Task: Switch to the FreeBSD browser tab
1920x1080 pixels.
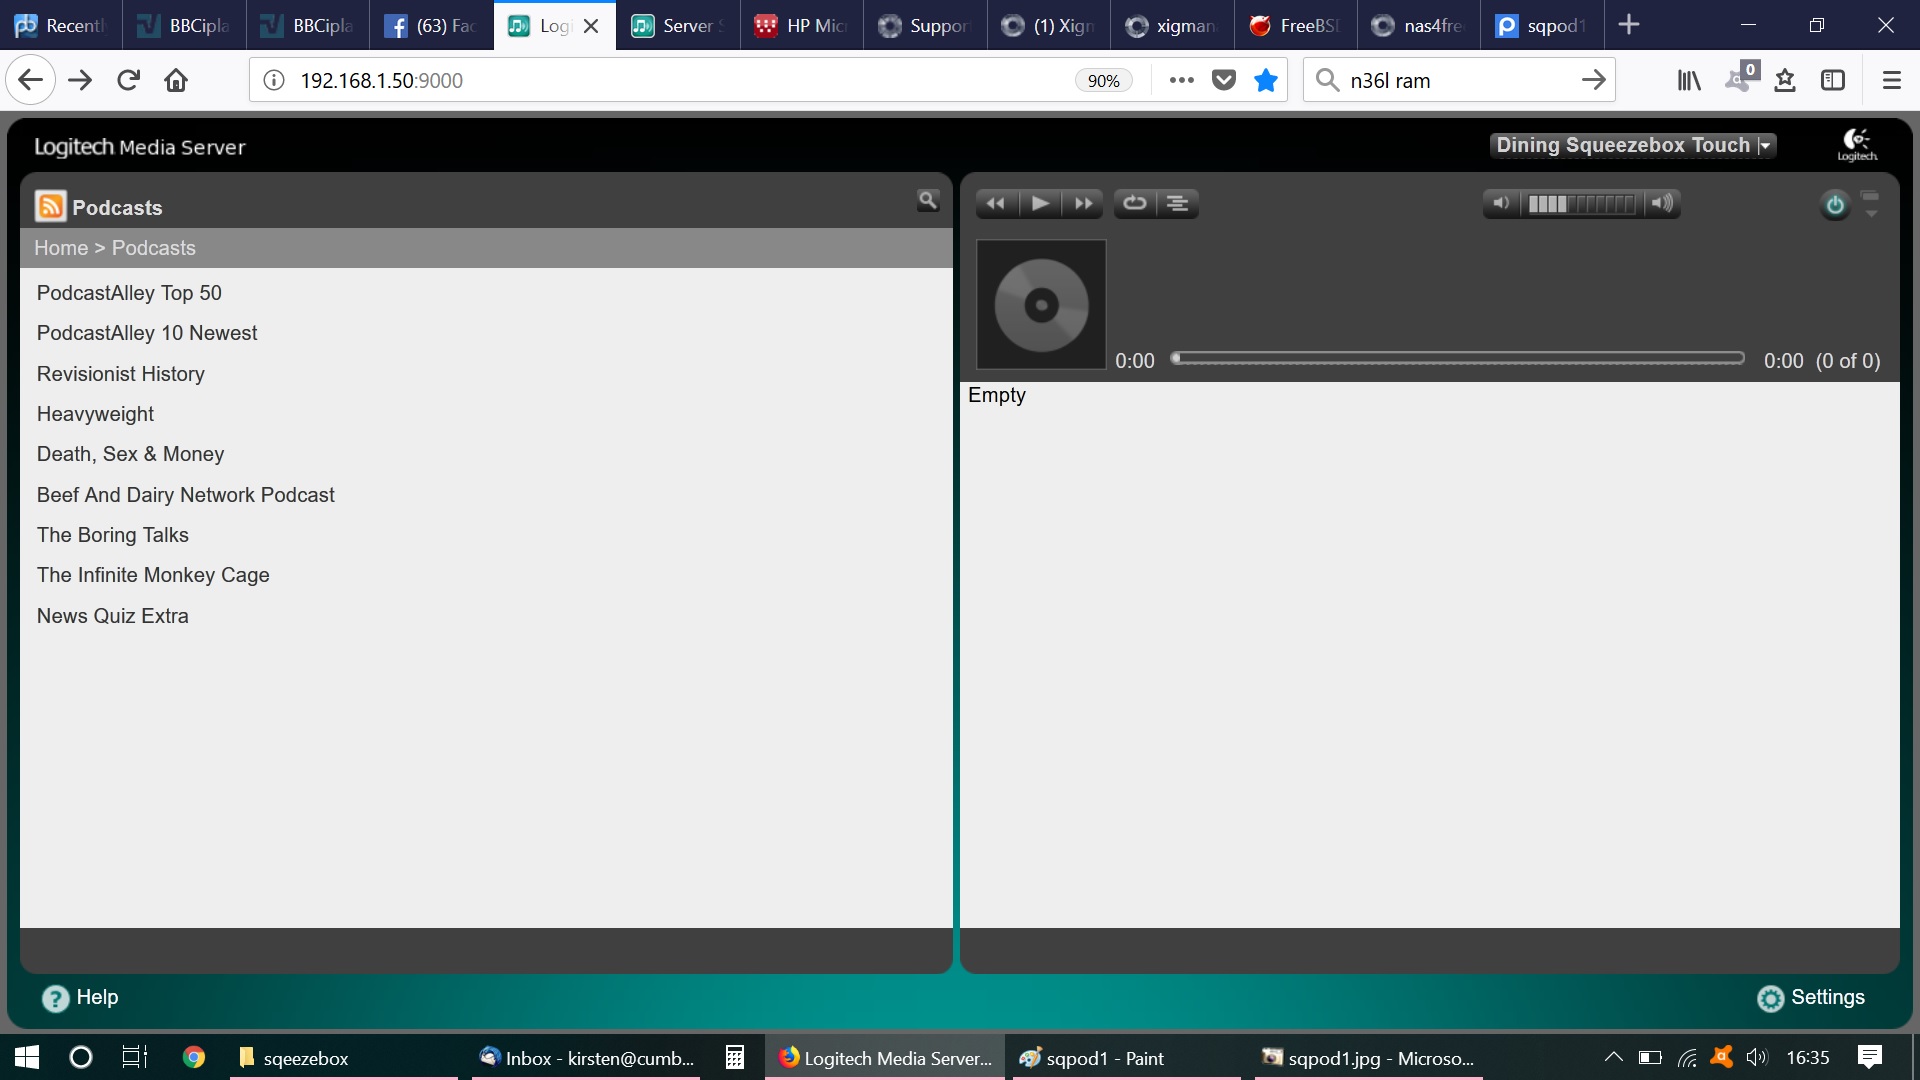Action: (x=1295, y=26)
